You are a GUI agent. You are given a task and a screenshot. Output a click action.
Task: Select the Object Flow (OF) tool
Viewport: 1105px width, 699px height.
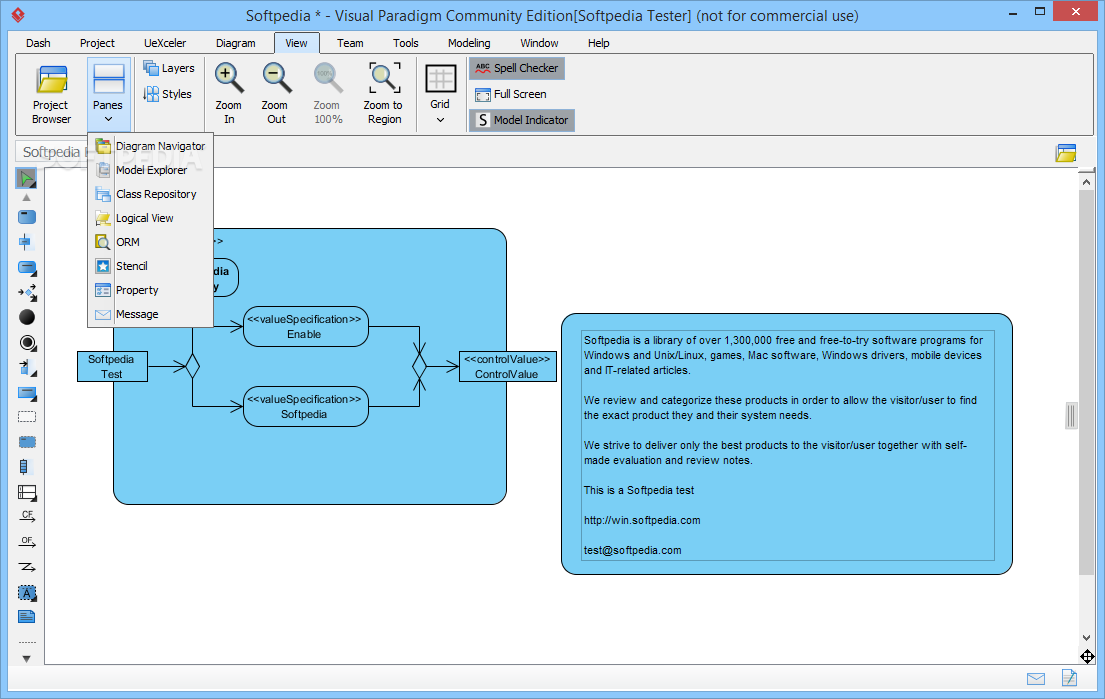click(27, 542)
